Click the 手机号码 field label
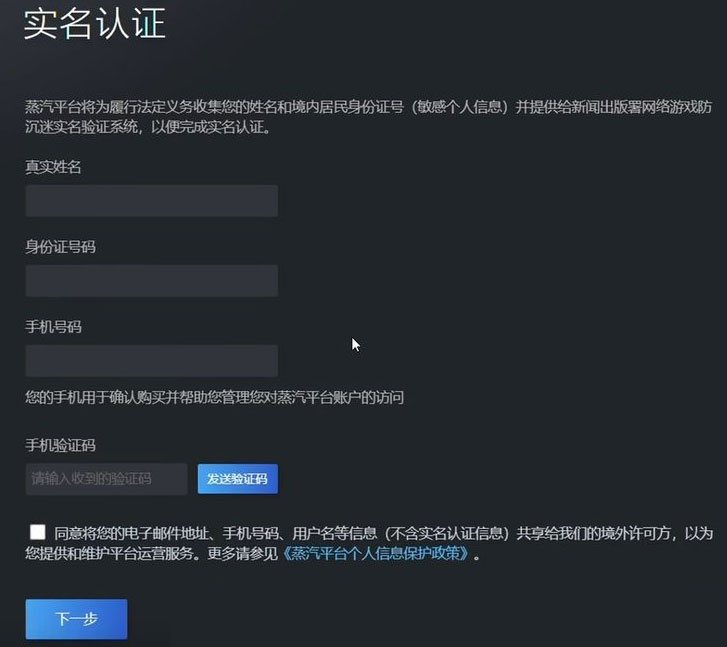This screenshot has height=647, width=727. (53, 327)
